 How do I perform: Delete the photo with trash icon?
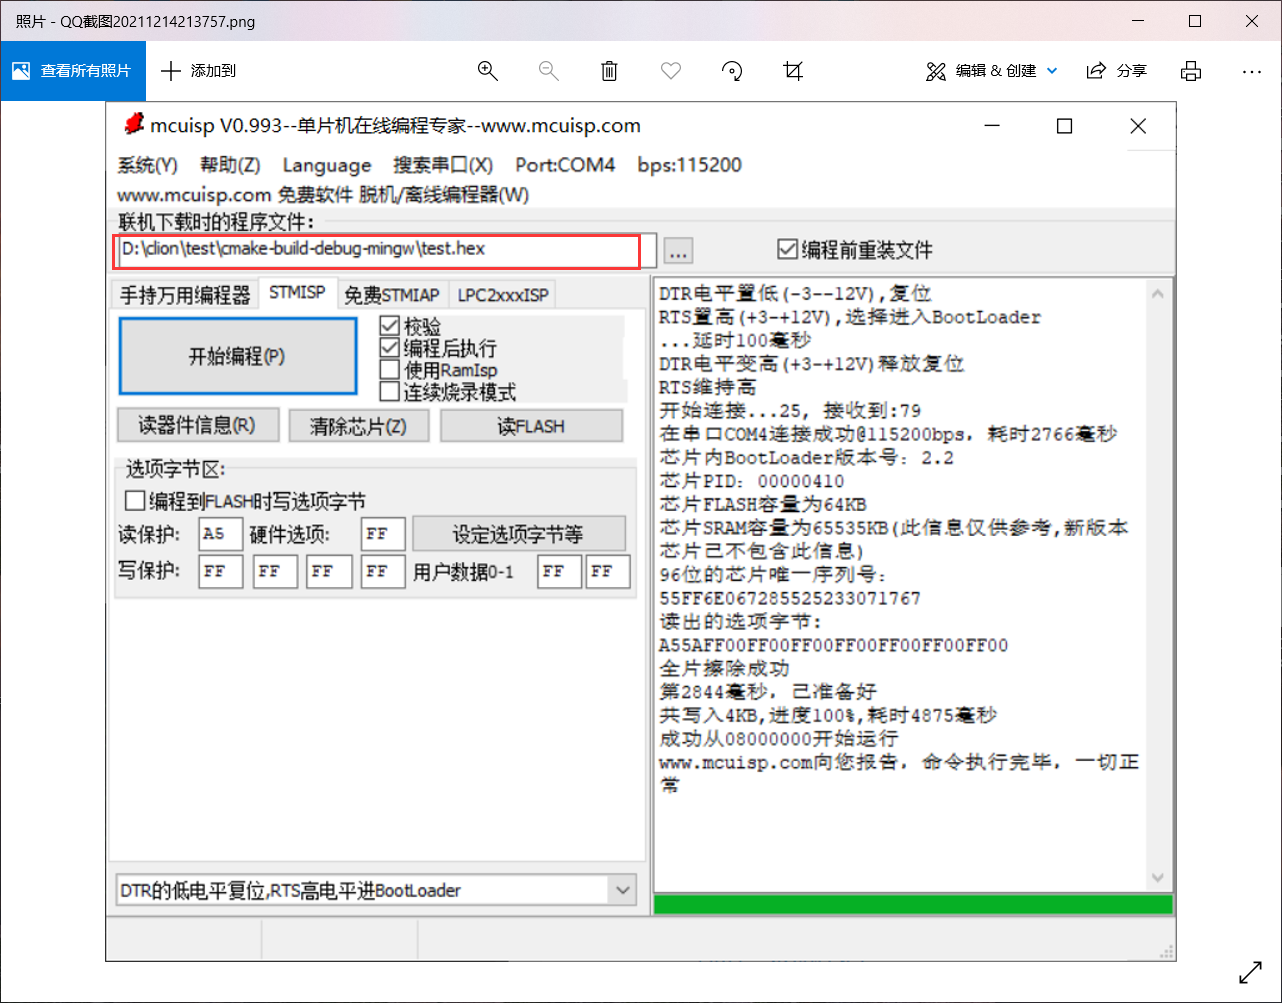pos(609,70)
